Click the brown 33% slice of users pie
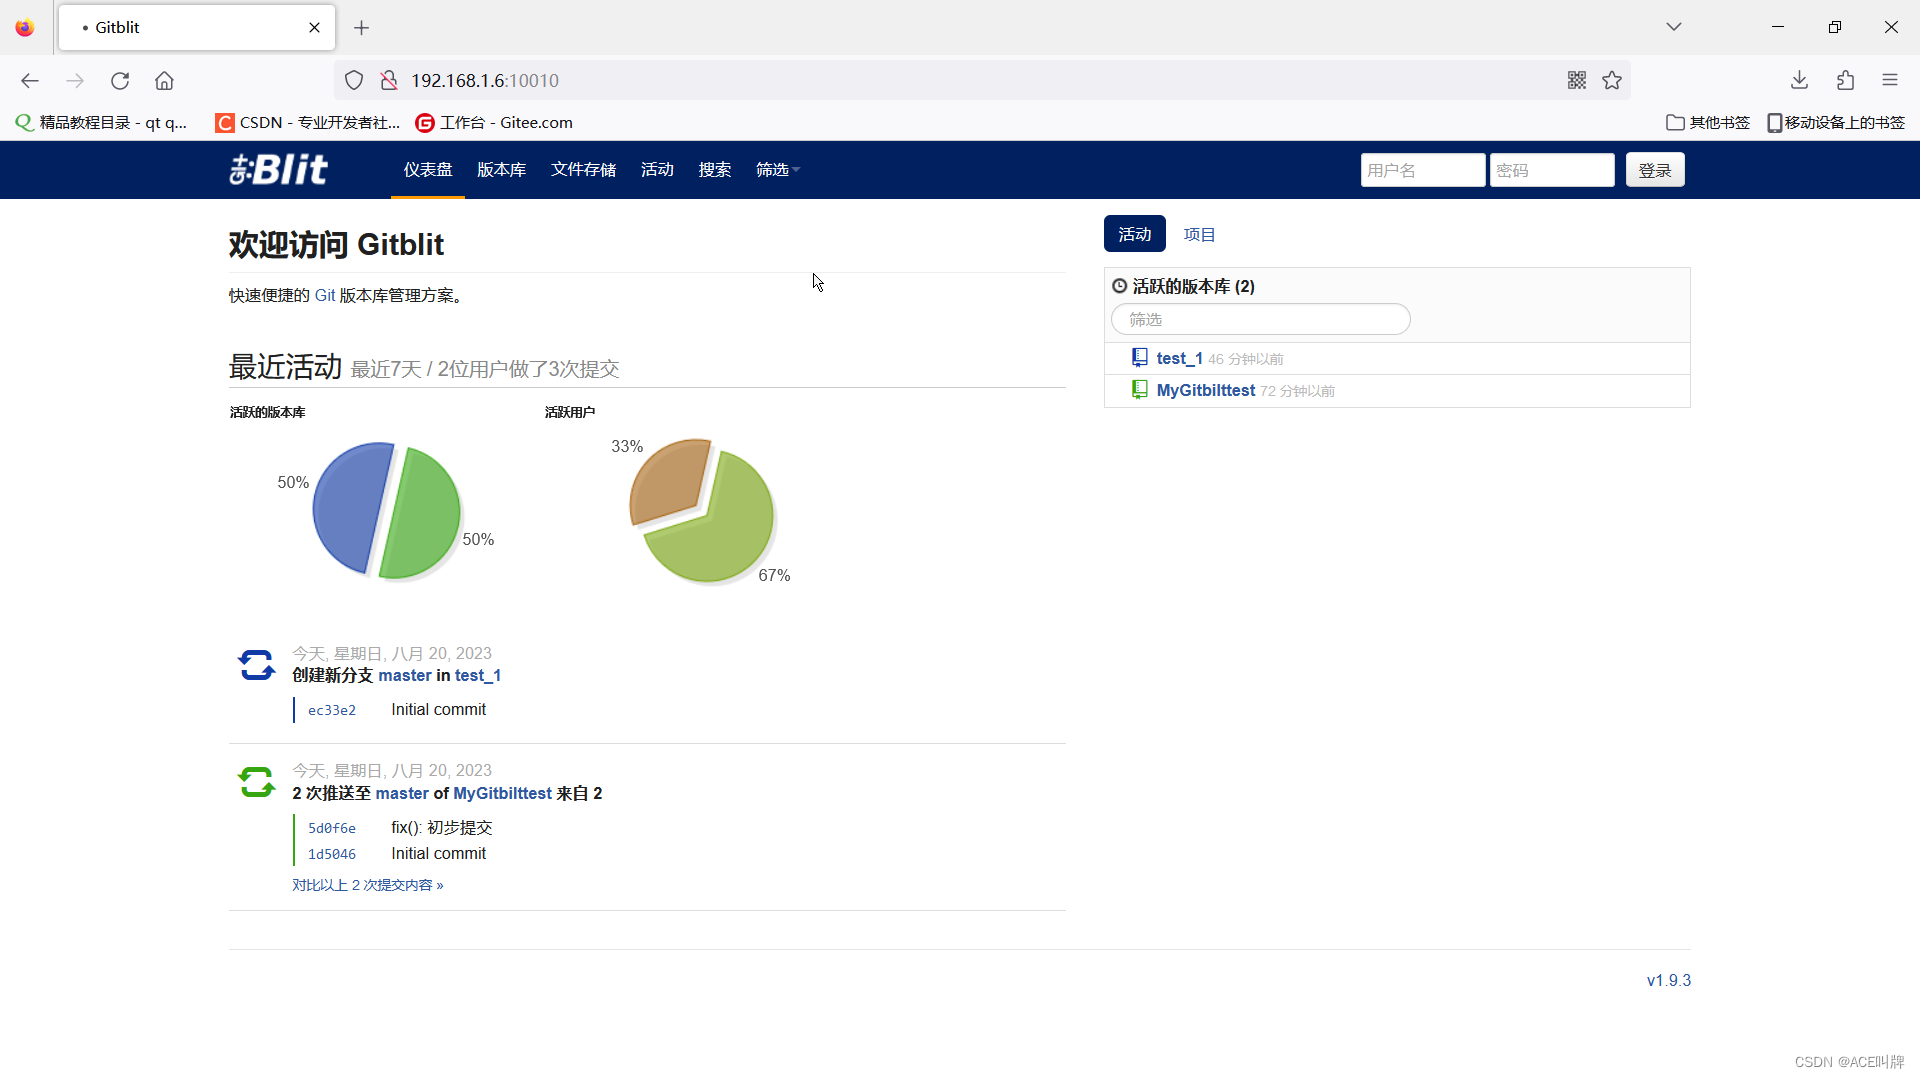This screenshot has height=1078, width=1920. [667, 480]
